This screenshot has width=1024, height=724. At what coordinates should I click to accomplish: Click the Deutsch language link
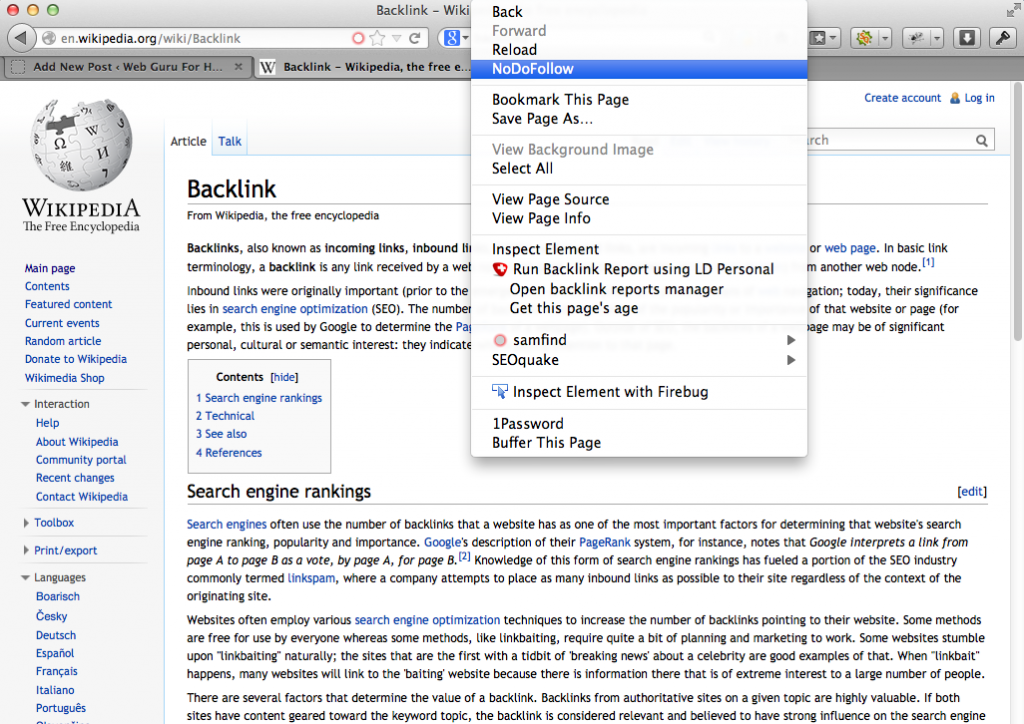point(56,635)
